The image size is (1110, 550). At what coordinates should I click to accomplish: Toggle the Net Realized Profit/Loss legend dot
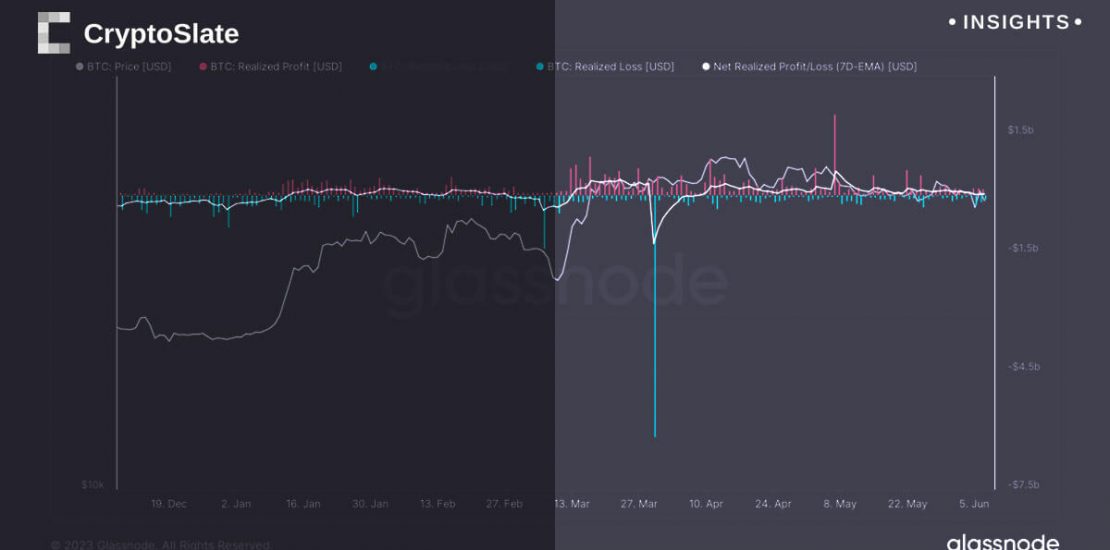pyautogui.click(x=706, y=67)
